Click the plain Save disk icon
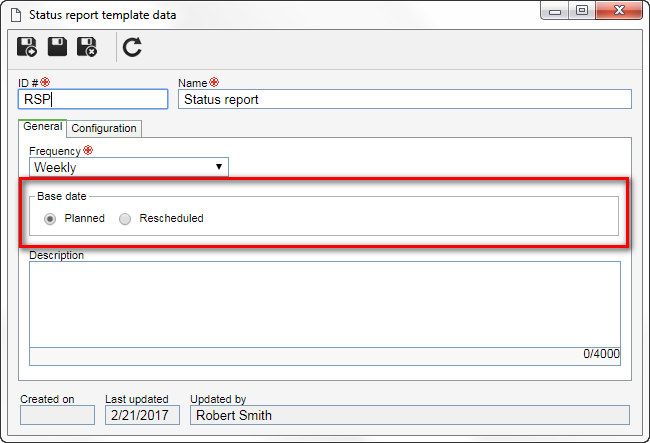This screenshot has width=650, height=443. tap(57, 46)
